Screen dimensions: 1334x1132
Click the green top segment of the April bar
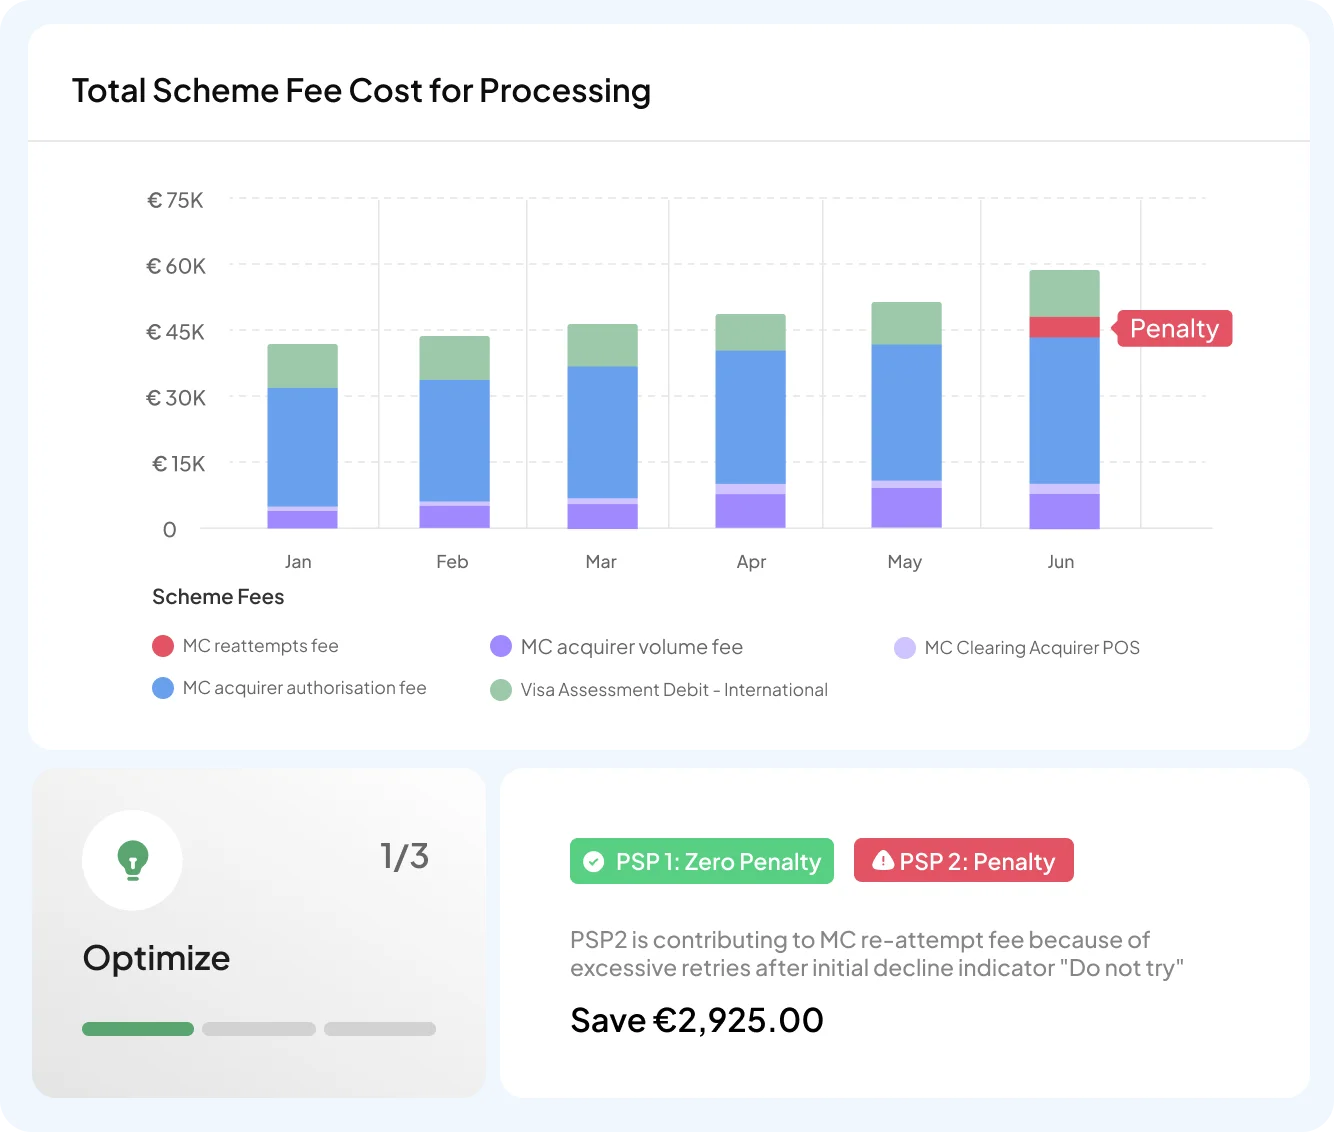[750, 332]
